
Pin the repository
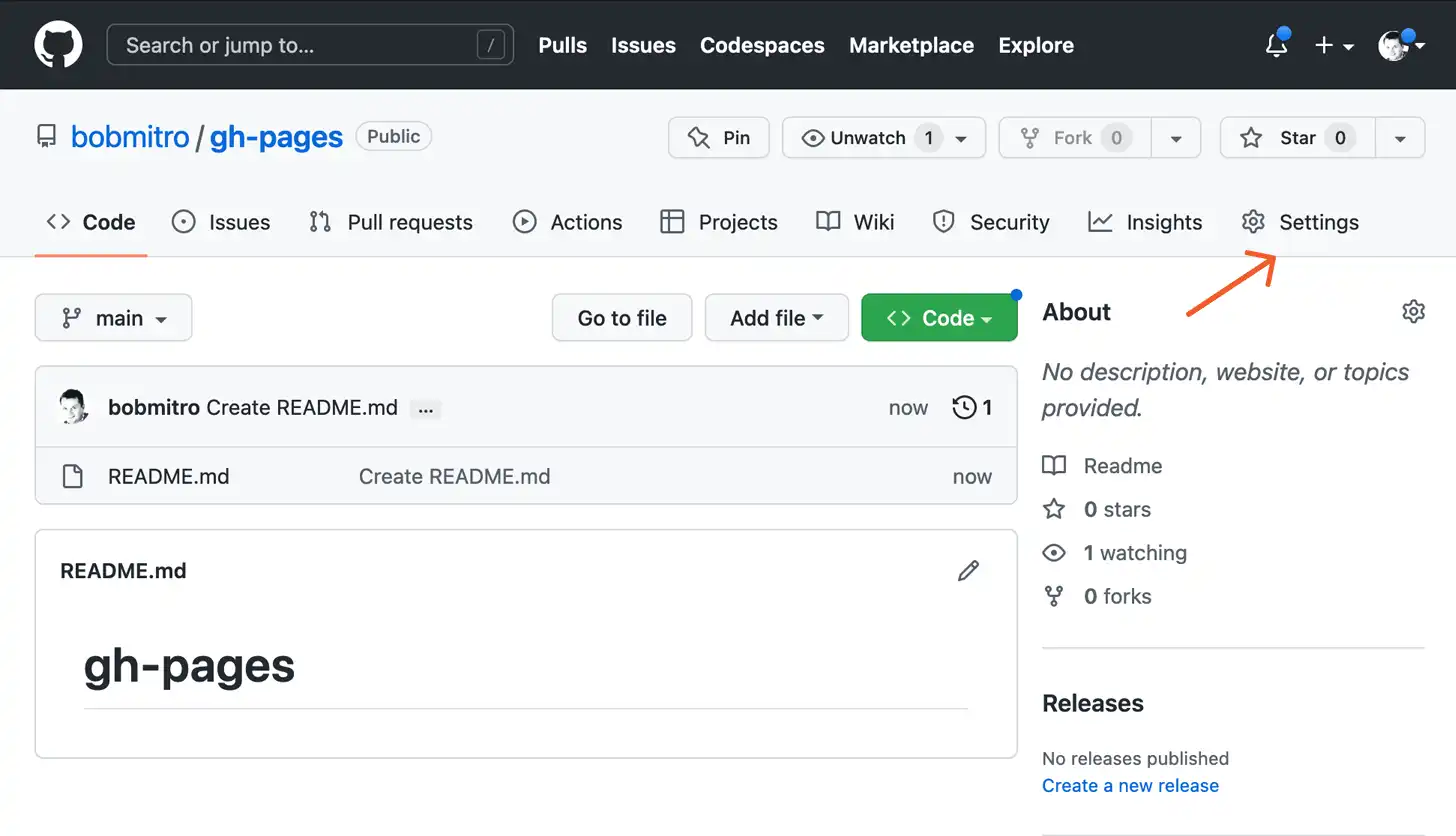718,138
